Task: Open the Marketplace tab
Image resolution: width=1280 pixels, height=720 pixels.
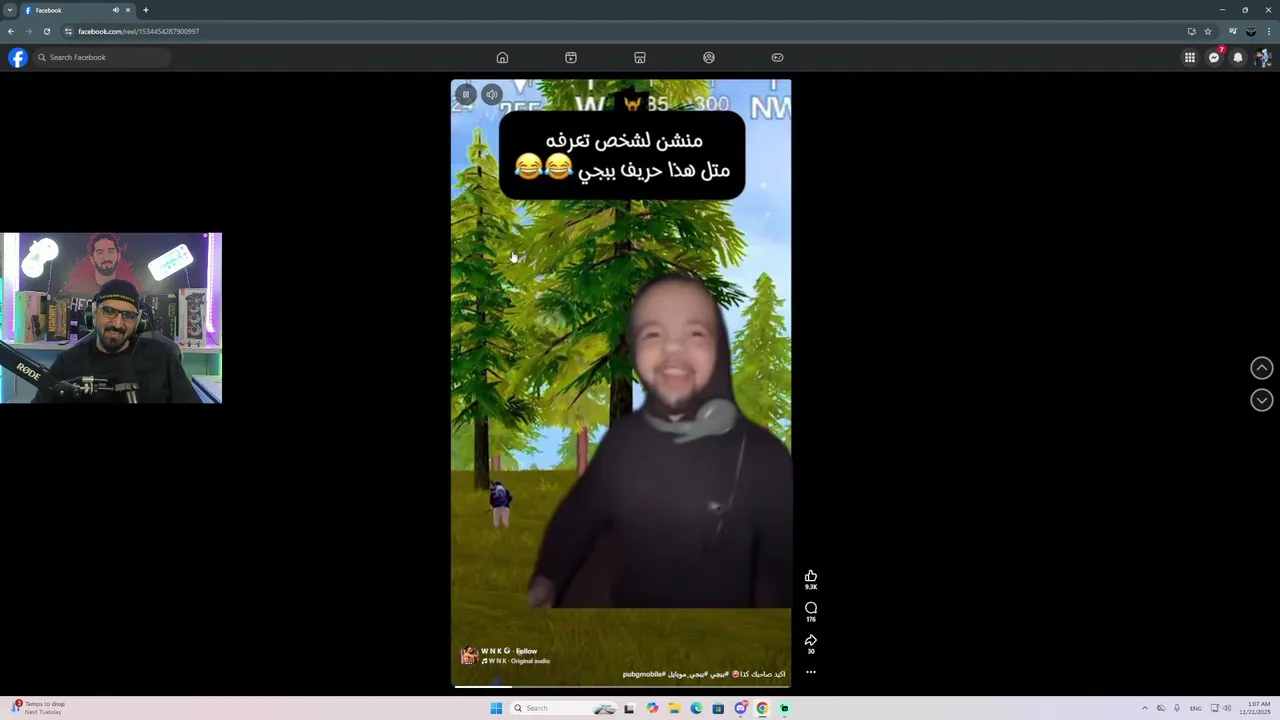Action: pos(640,57)
